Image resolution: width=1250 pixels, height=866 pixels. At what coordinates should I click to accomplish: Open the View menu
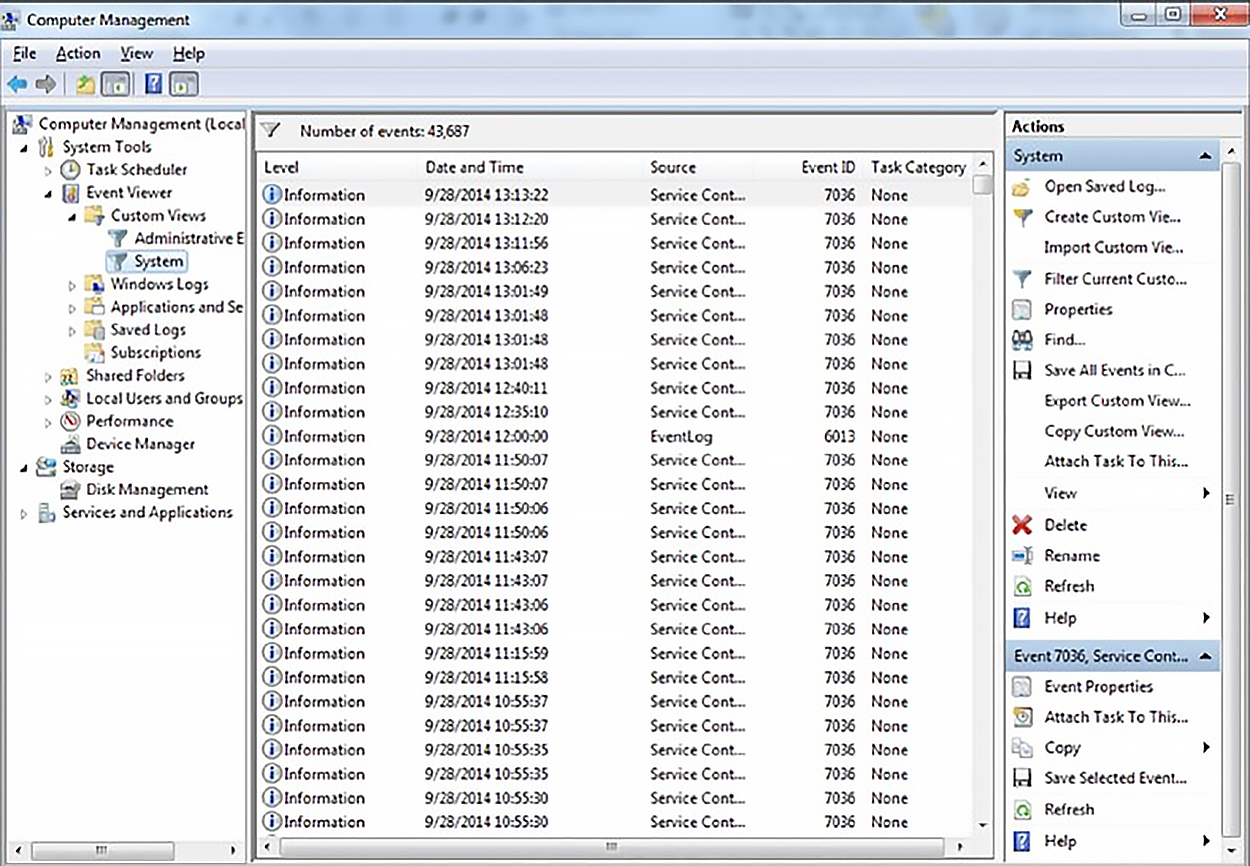(135, 53)
